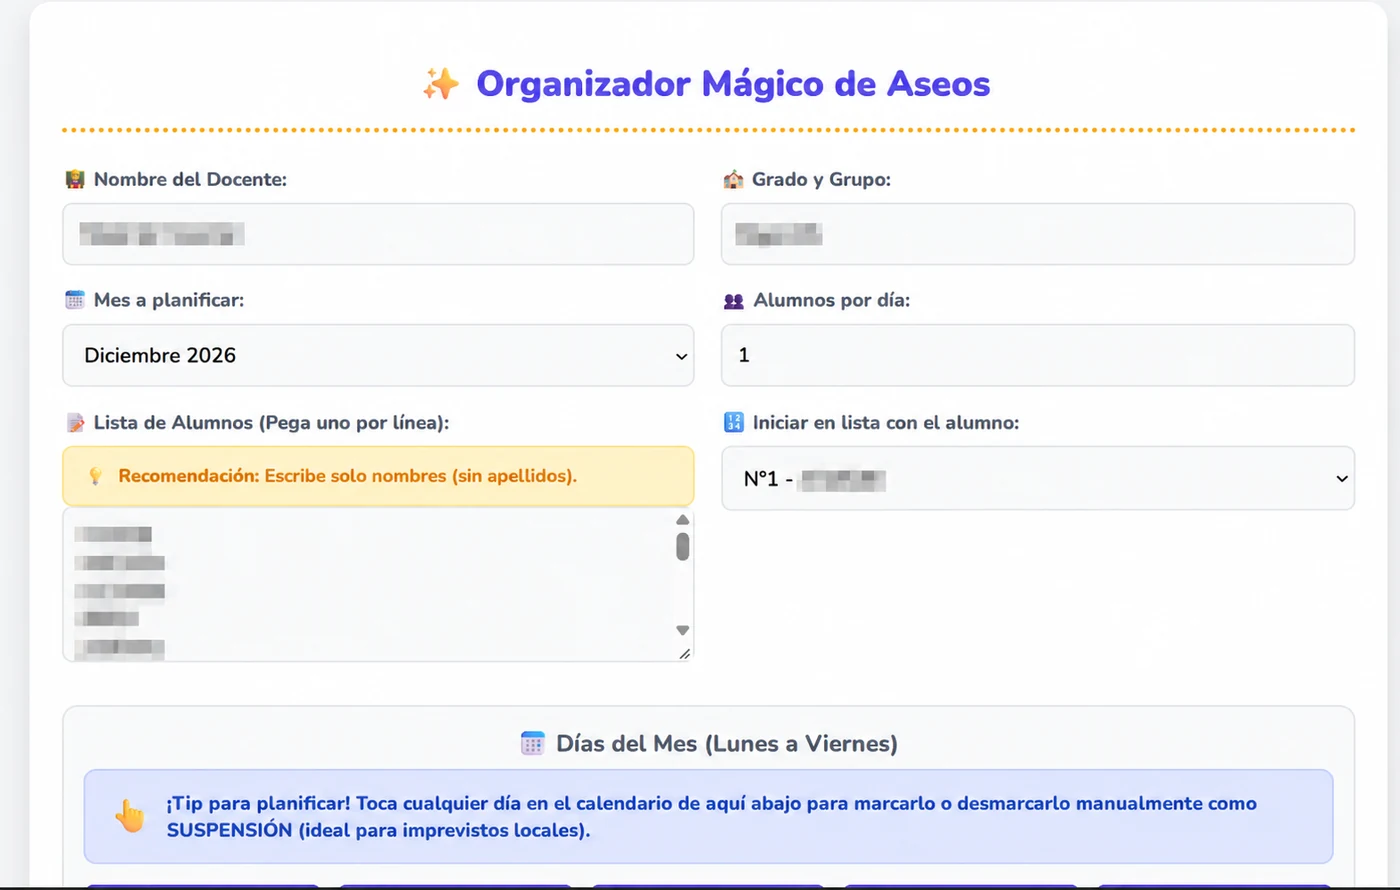Click the school icon by Grado y Grupo
Viewport: 1400px width, 890px height.
(x=733, y=180)
